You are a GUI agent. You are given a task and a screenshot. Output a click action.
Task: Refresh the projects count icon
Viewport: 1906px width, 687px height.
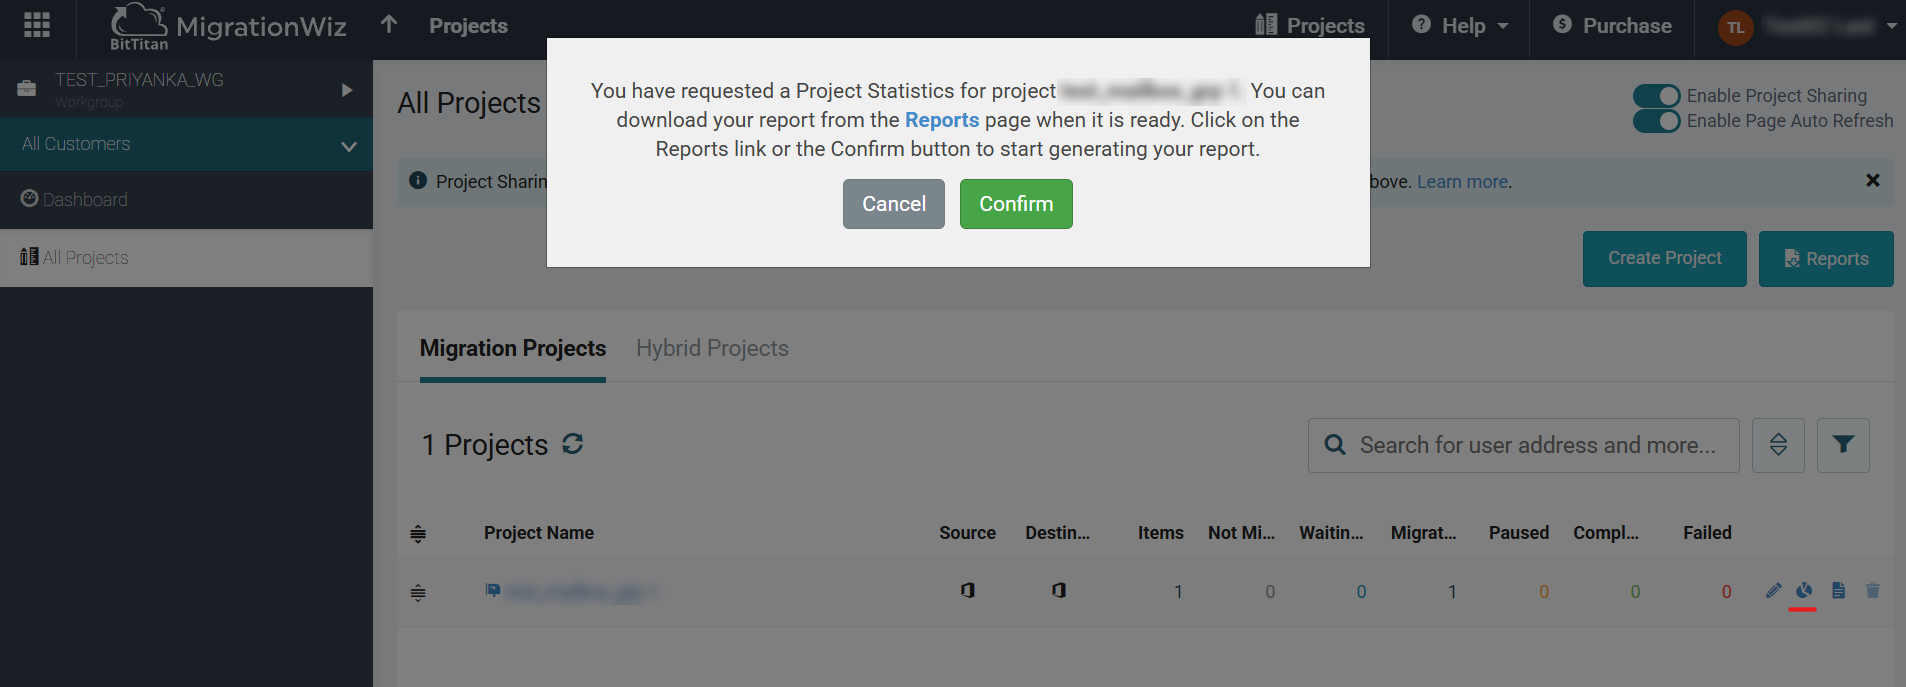coord(572,444)
